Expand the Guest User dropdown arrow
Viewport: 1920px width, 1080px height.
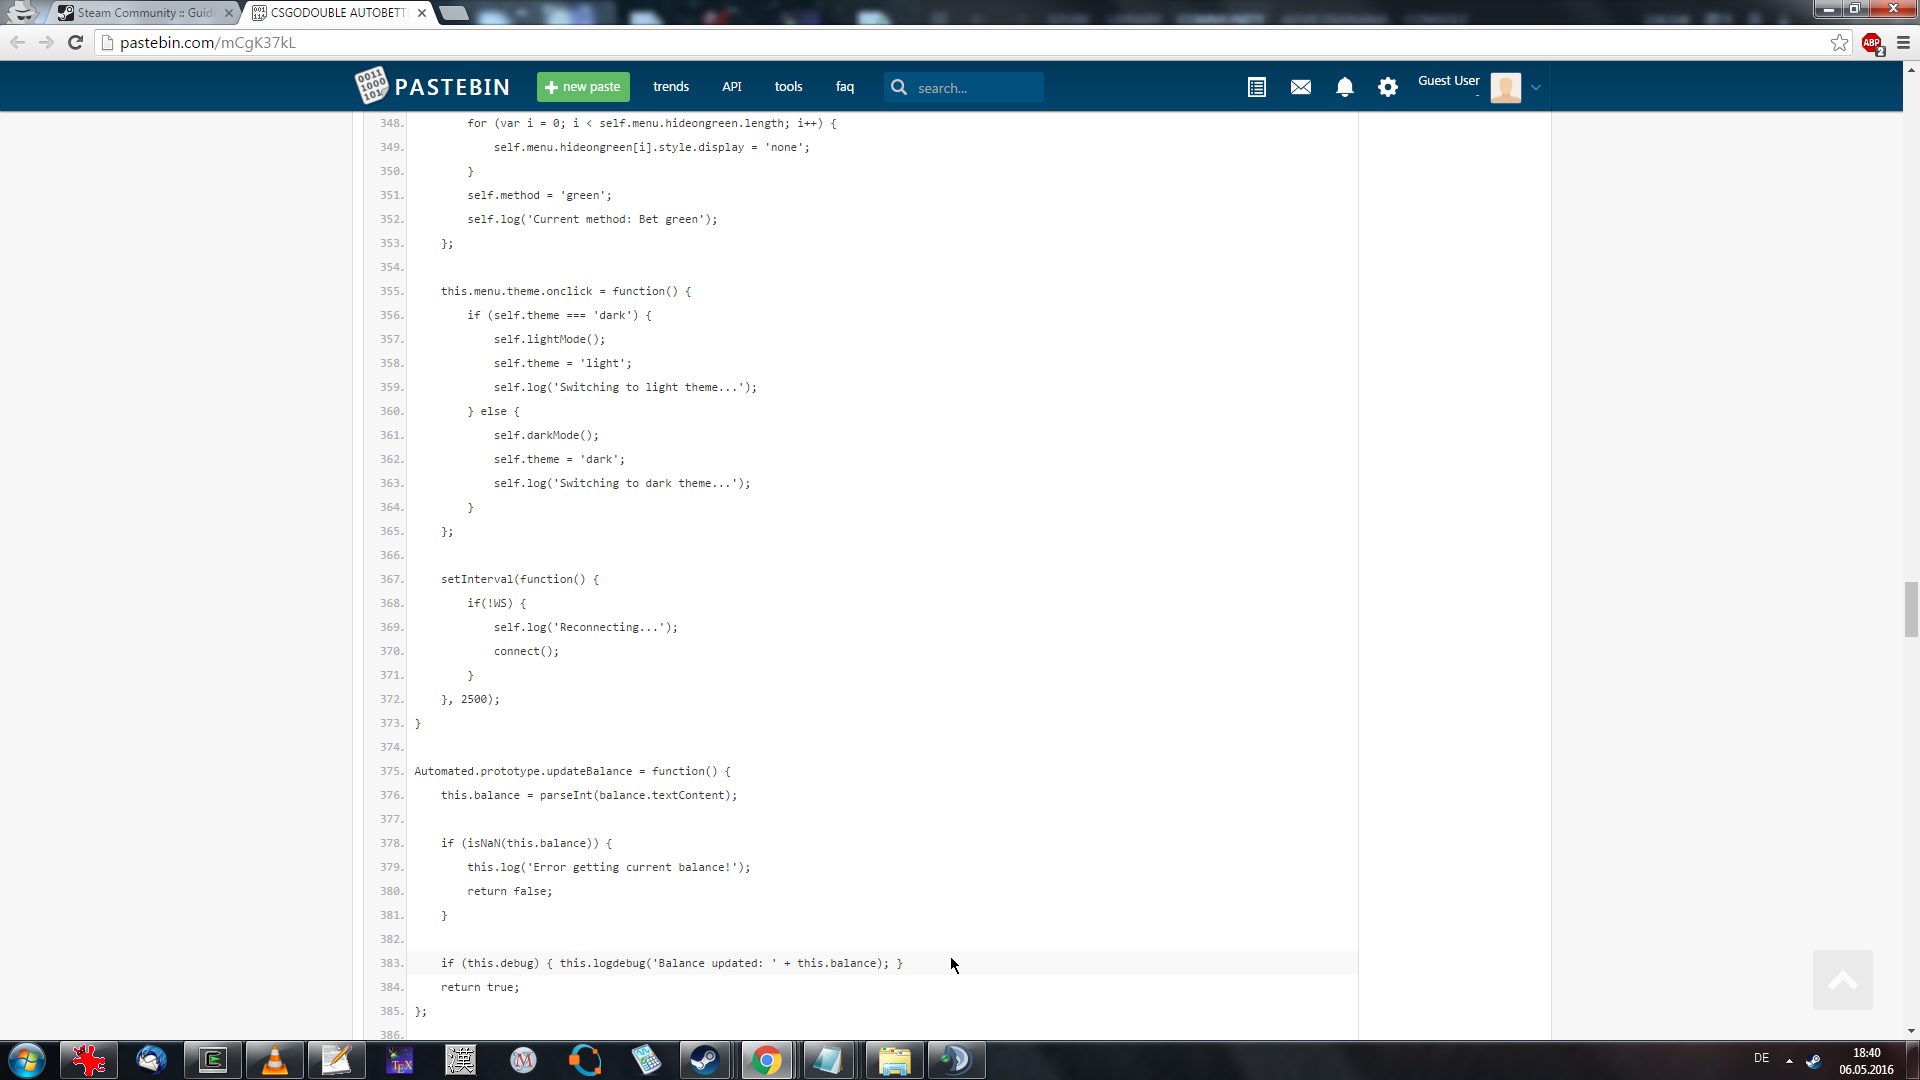(1536, 88)
